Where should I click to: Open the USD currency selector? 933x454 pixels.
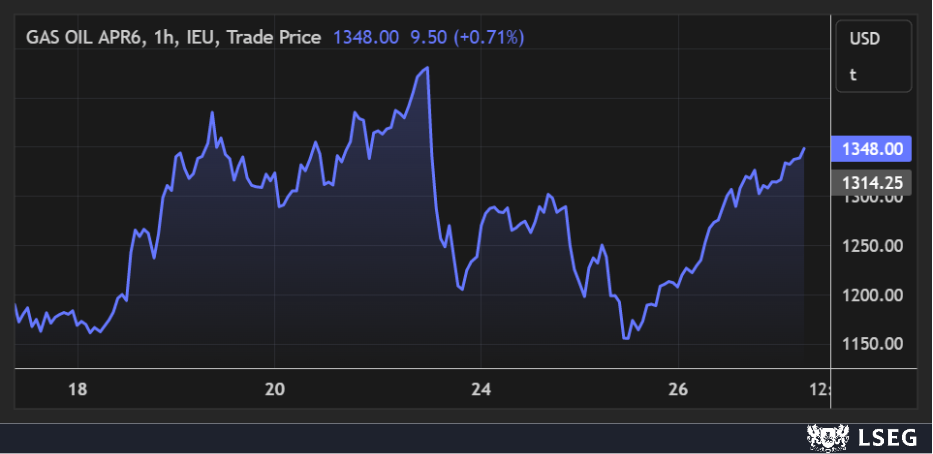pyautogui.click(x=863, y=39)
